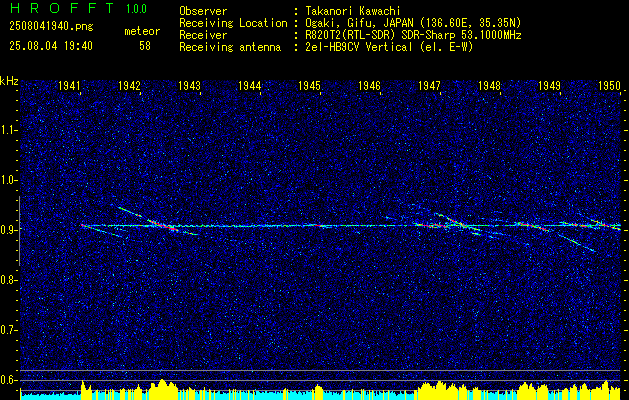Click the HROFFT title text
629x400 pixels.
point(63,8)
